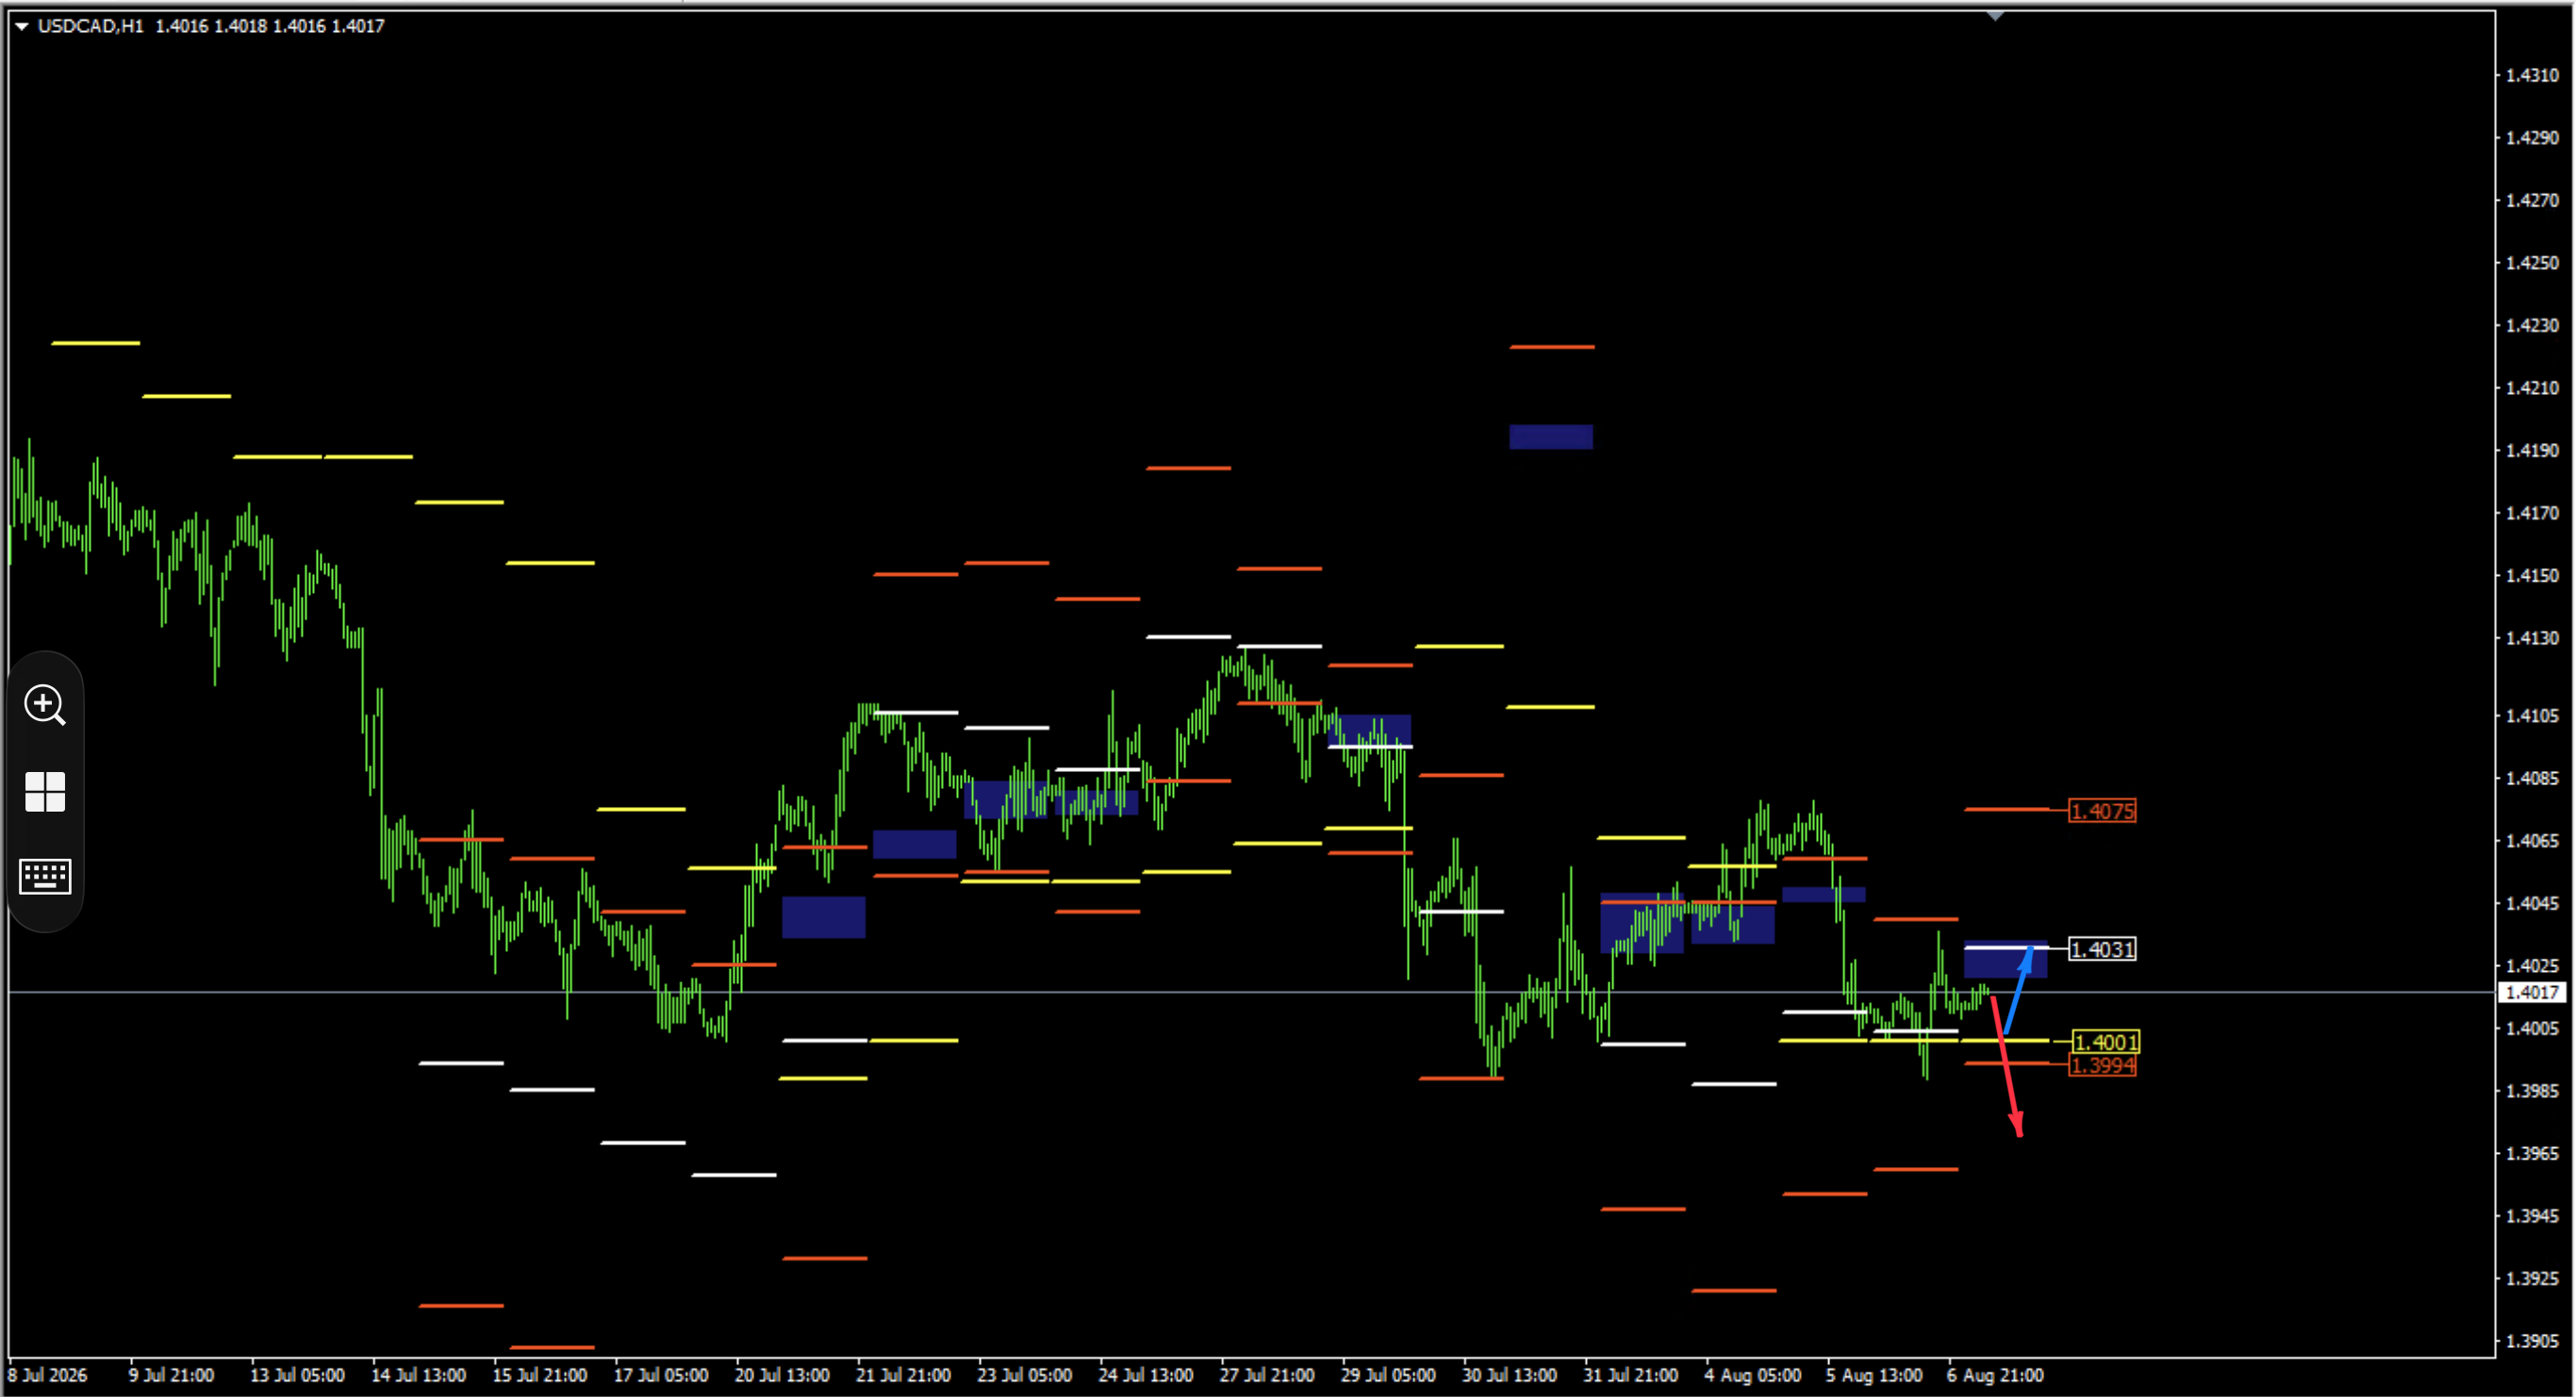Click the 8 Jul 2026 date label
This screenshot has height=1397, width=2576.
48,1376
